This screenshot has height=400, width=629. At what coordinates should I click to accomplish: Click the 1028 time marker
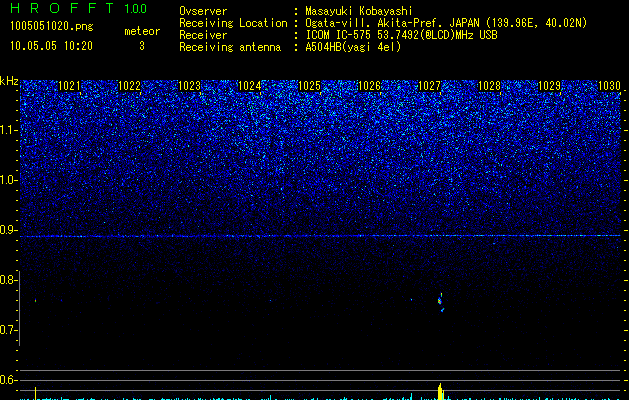[x=490, y=86]
